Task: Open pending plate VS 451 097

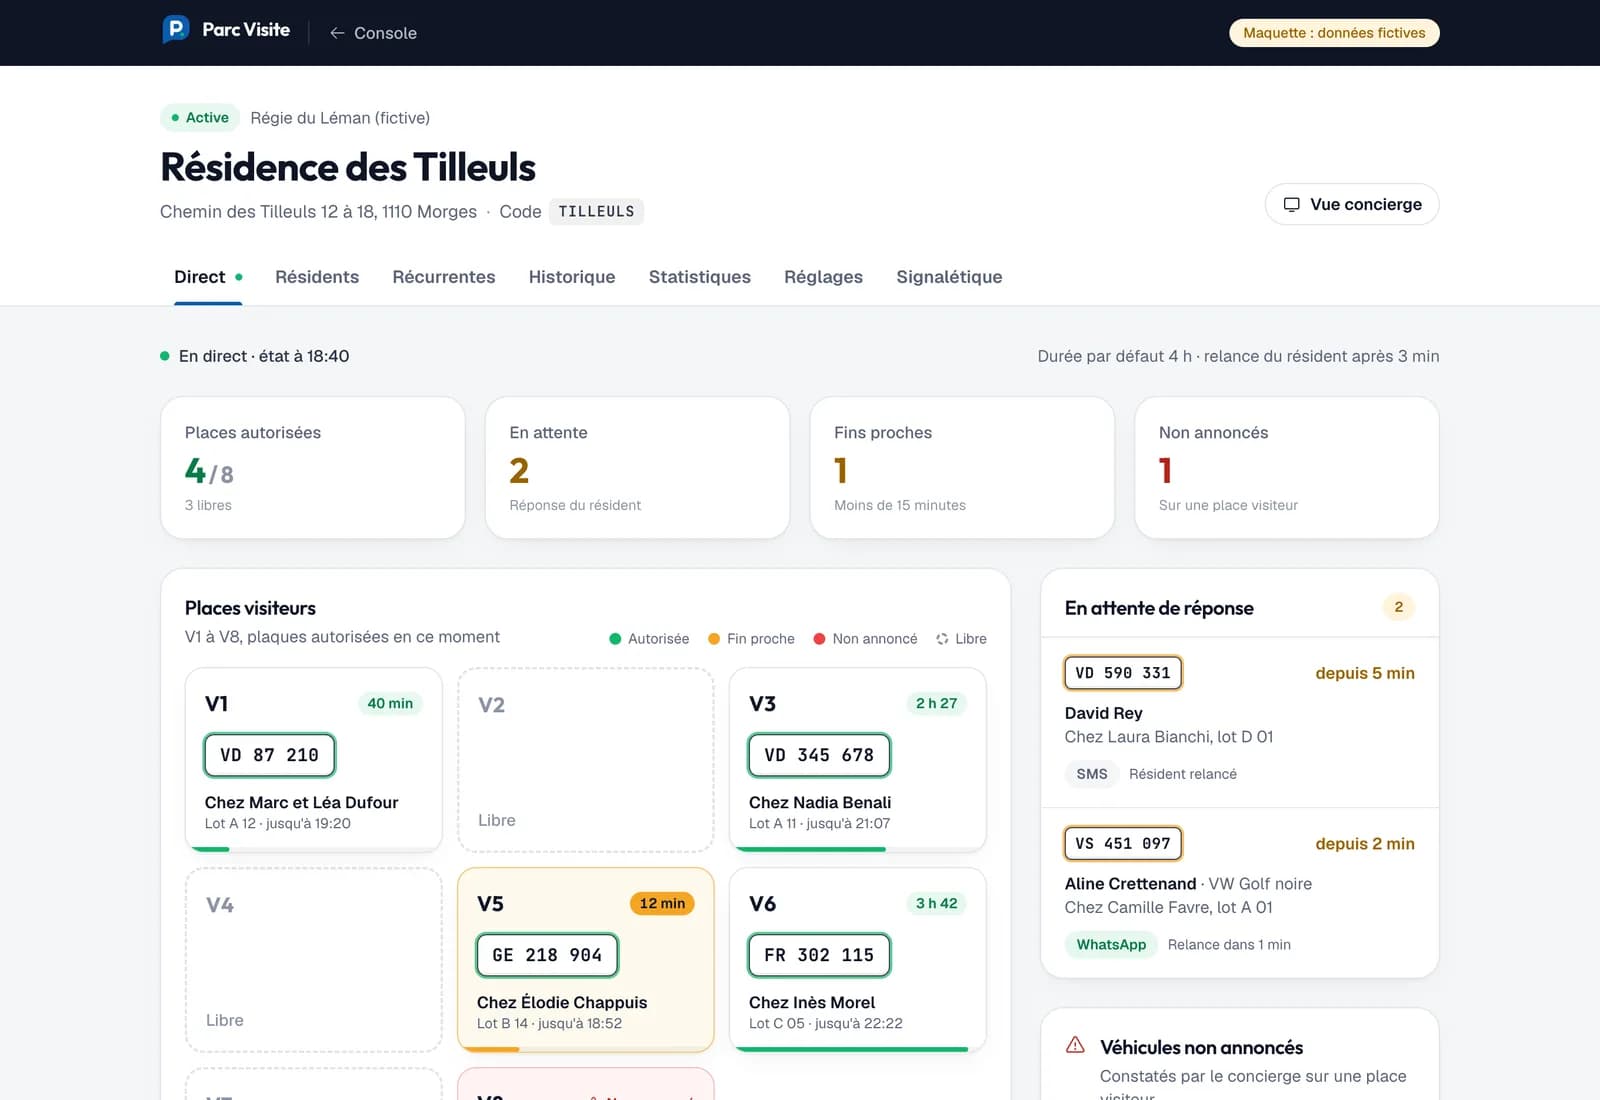Action: pos(1123,844)
